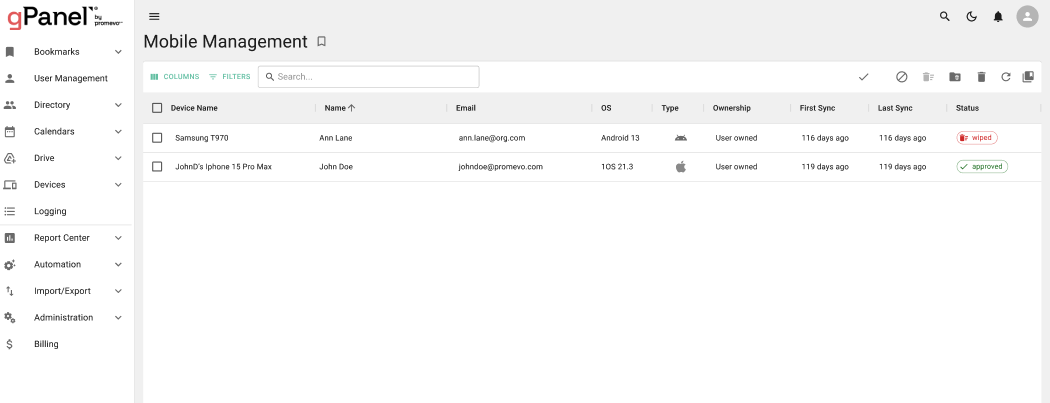
Task: Click the Directory people icon
Action: pyautogui.click(x=10, y=105)
